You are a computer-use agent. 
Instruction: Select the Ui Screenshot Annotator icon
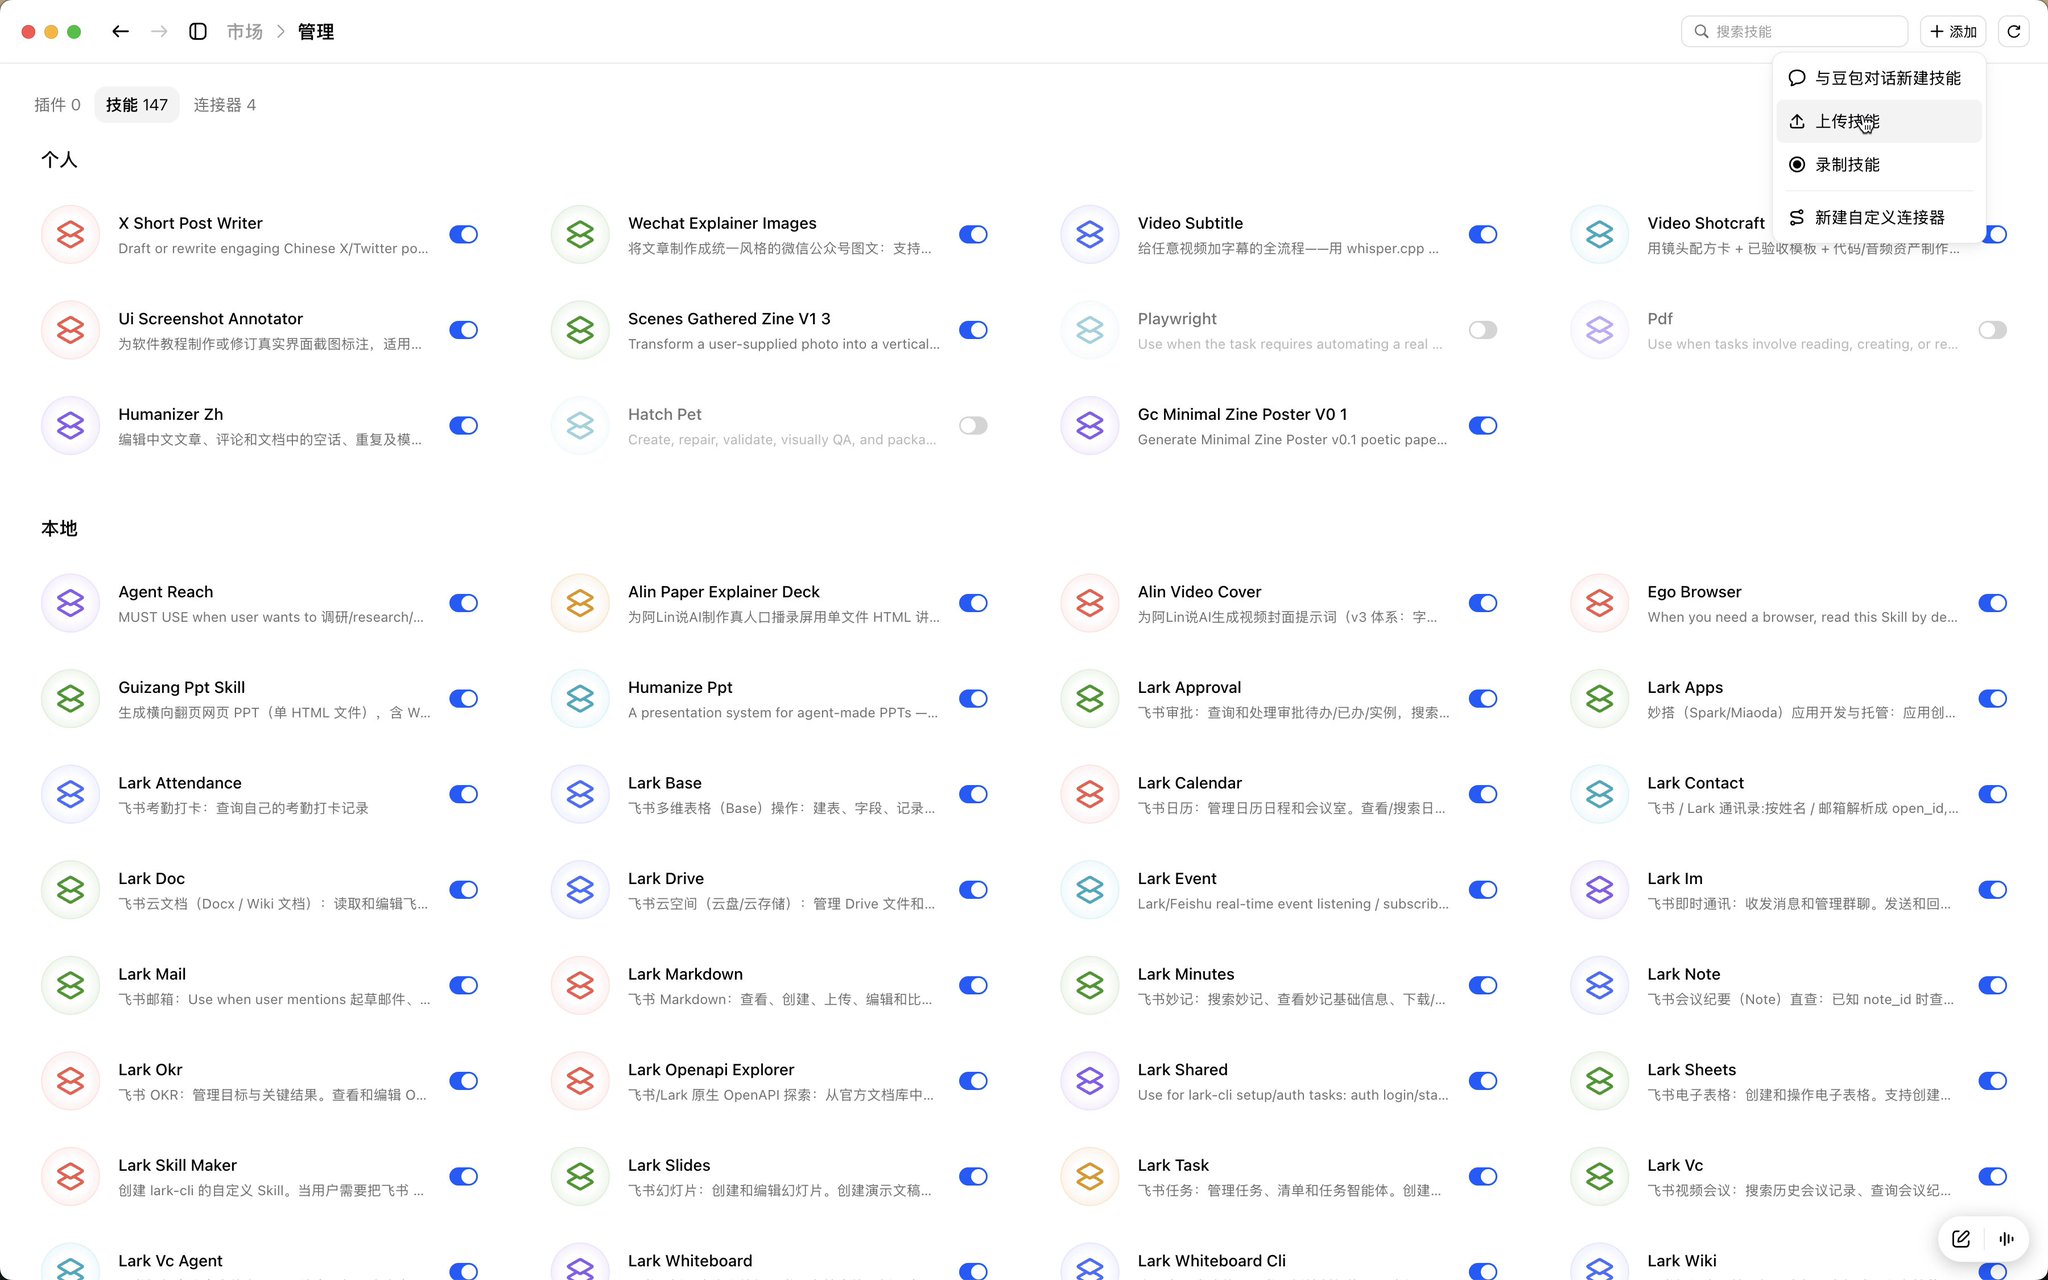[70, 330]
